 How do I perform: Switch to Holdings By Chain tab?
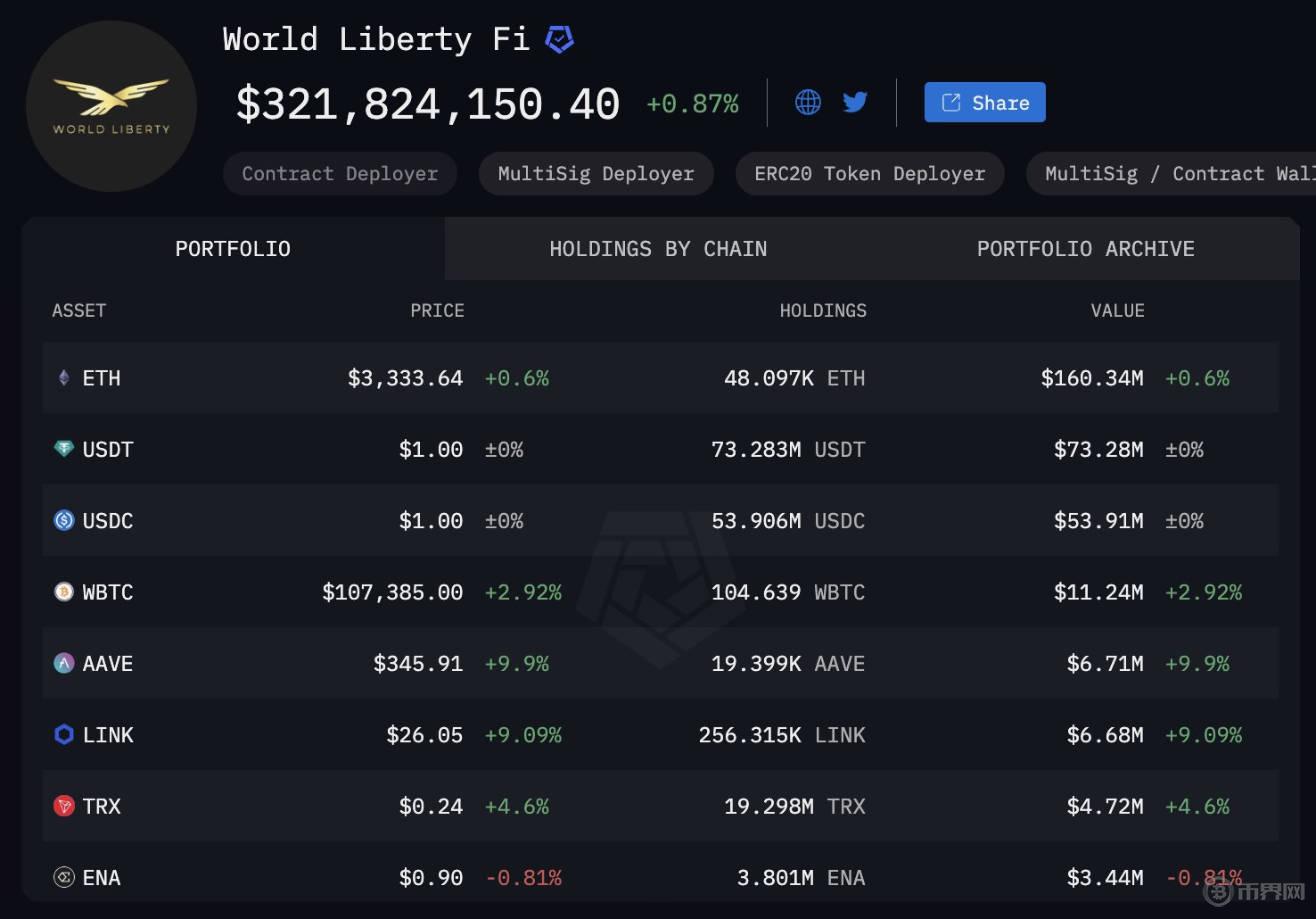click(658, 249)
